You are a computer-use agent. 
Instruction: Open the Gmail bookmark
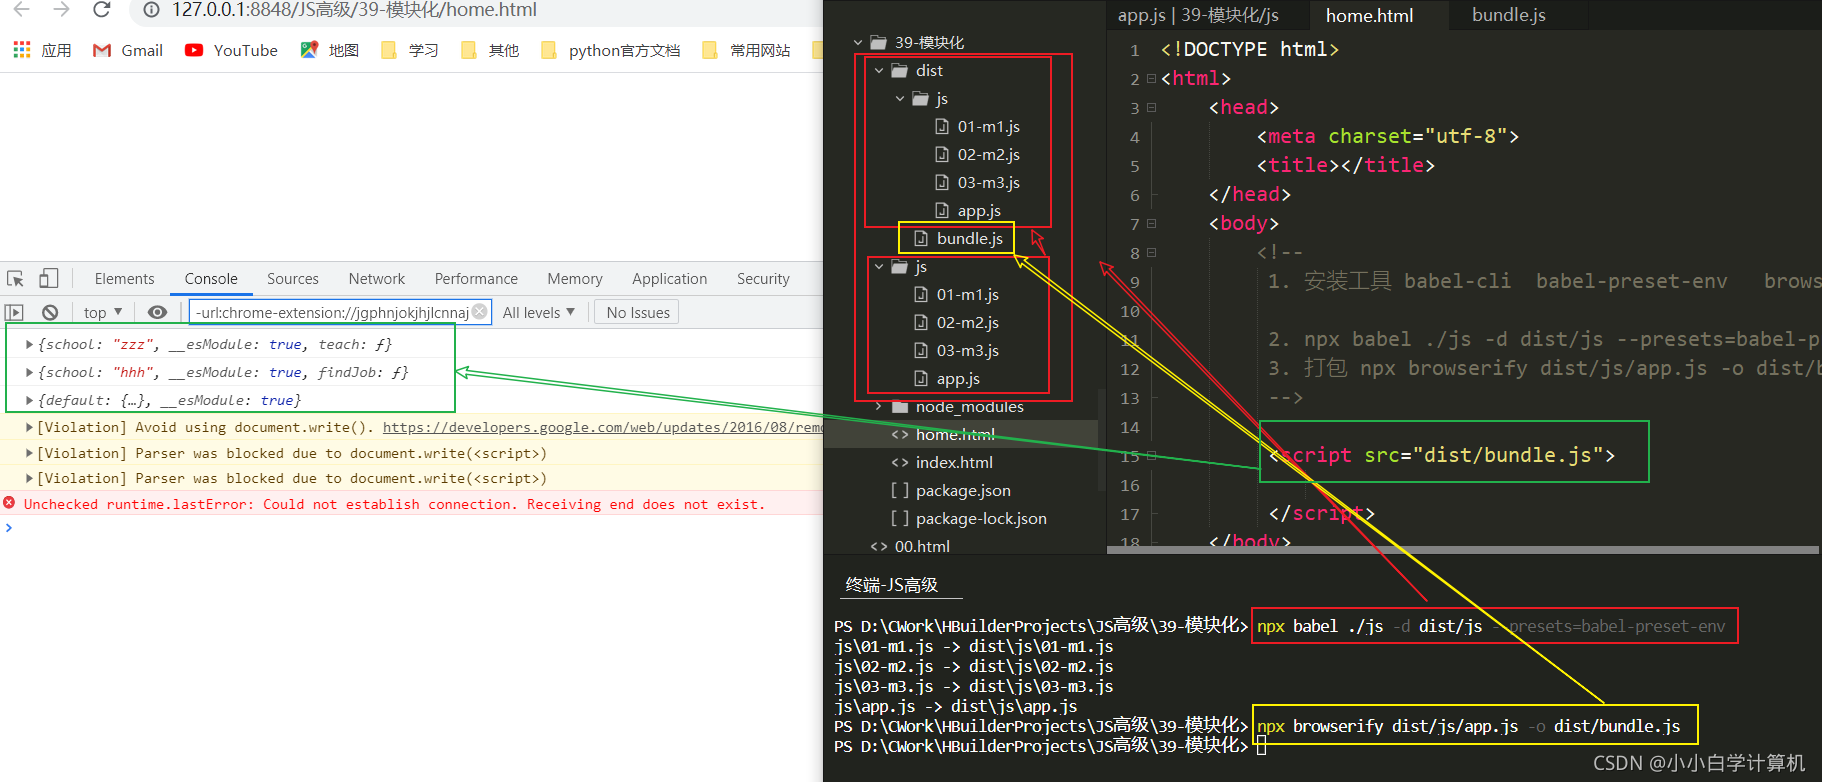127,50
